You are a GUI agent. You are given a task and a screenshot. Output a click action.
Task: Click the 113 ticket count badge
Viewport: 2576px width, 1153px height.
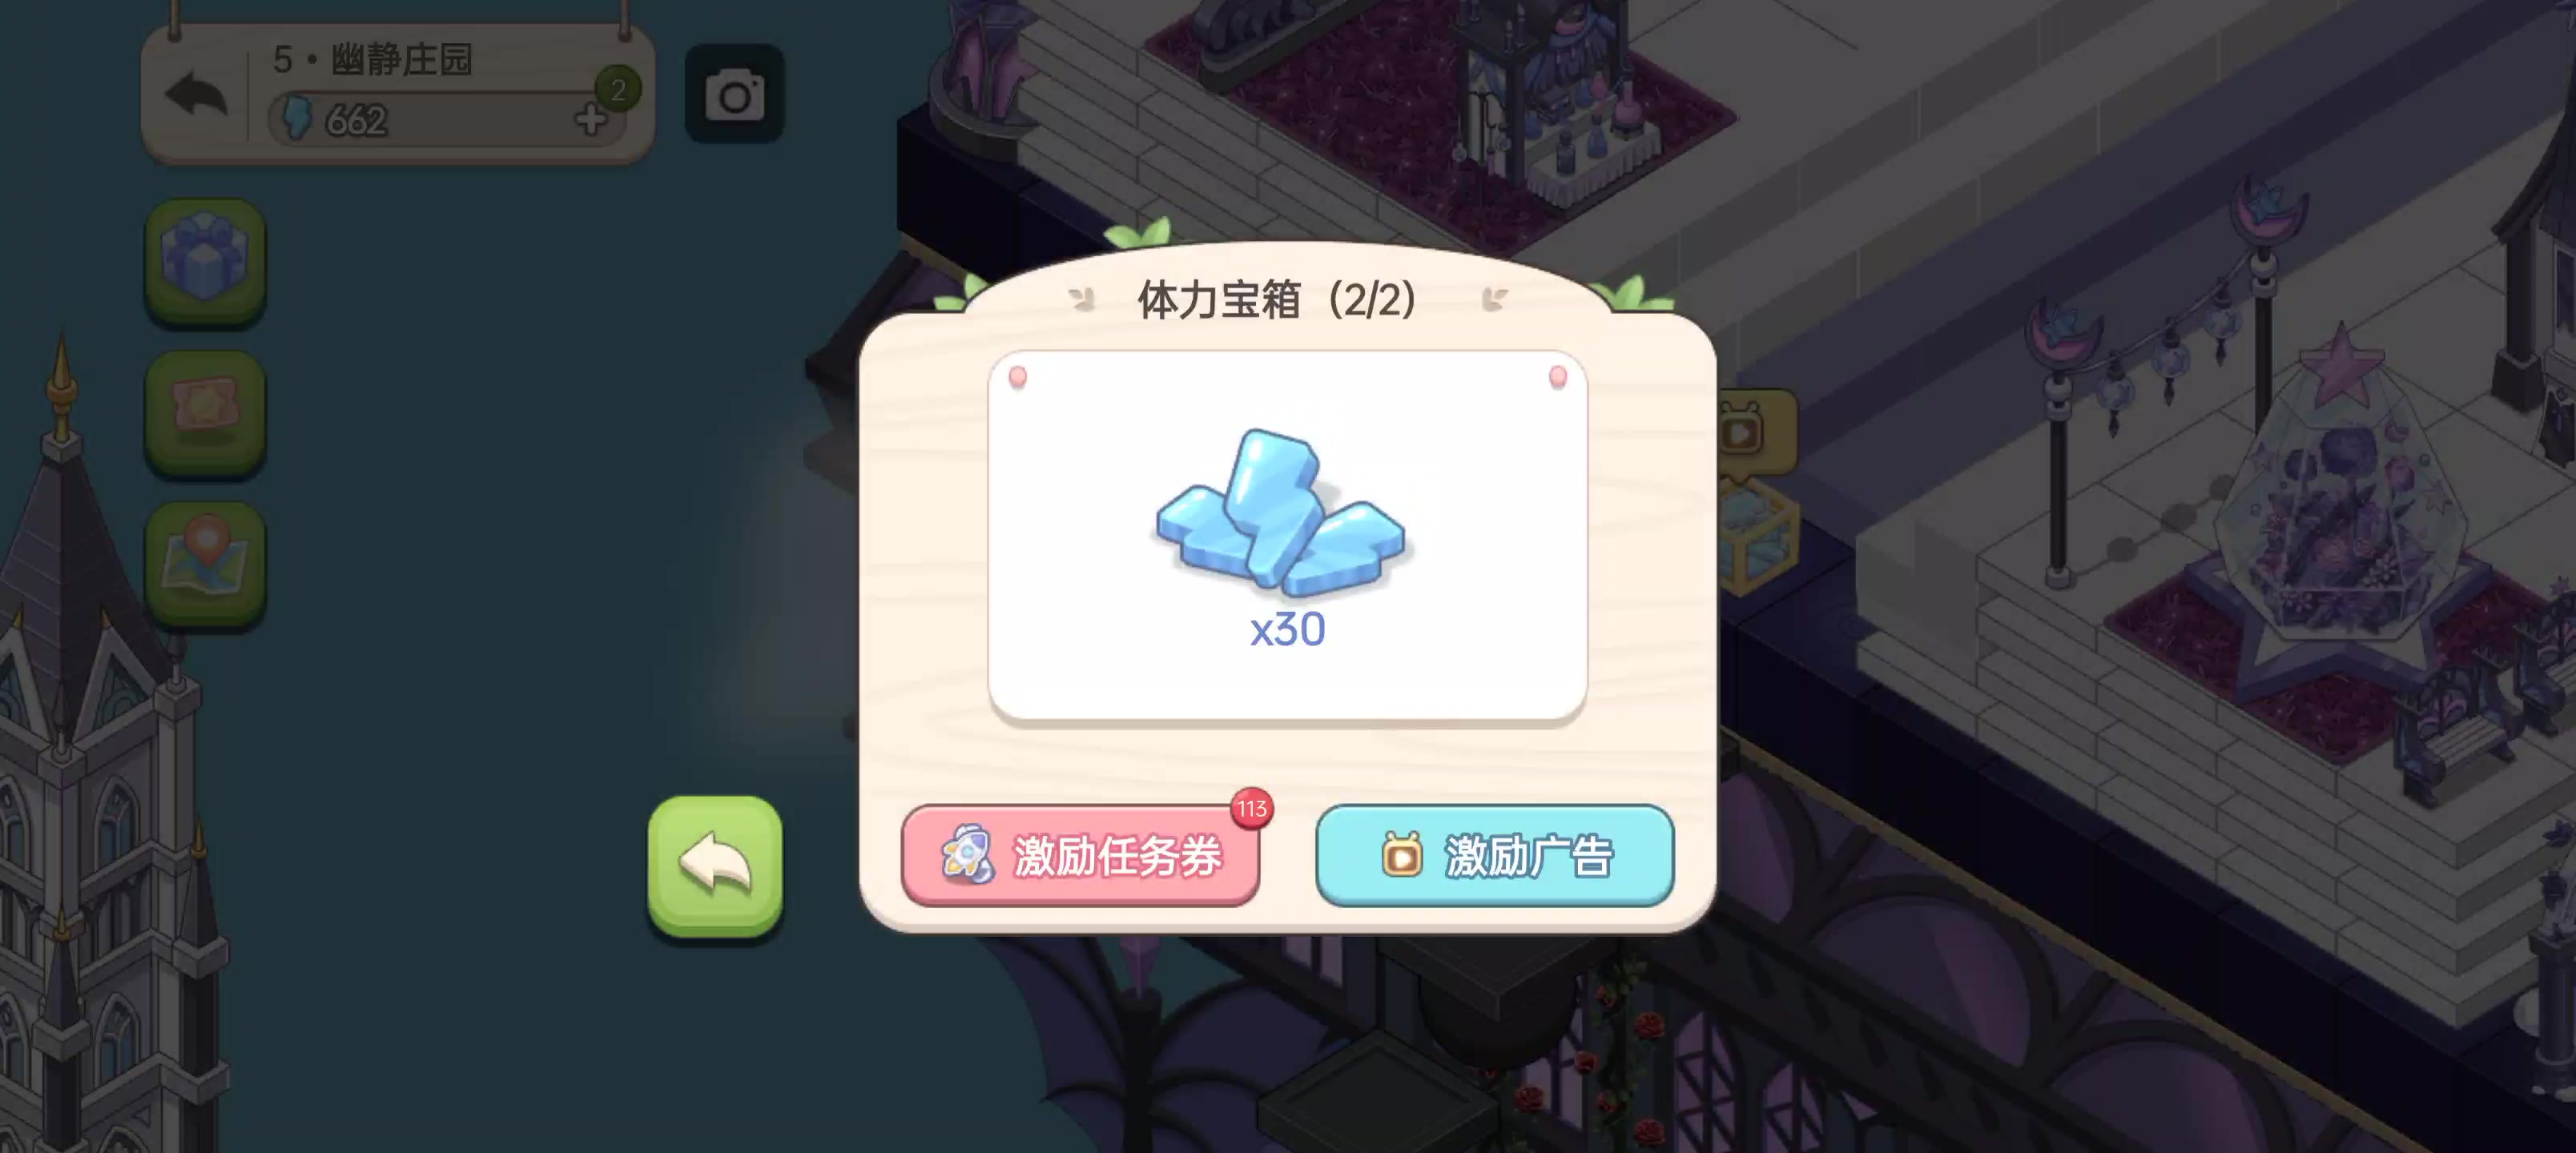(1251, 808)
